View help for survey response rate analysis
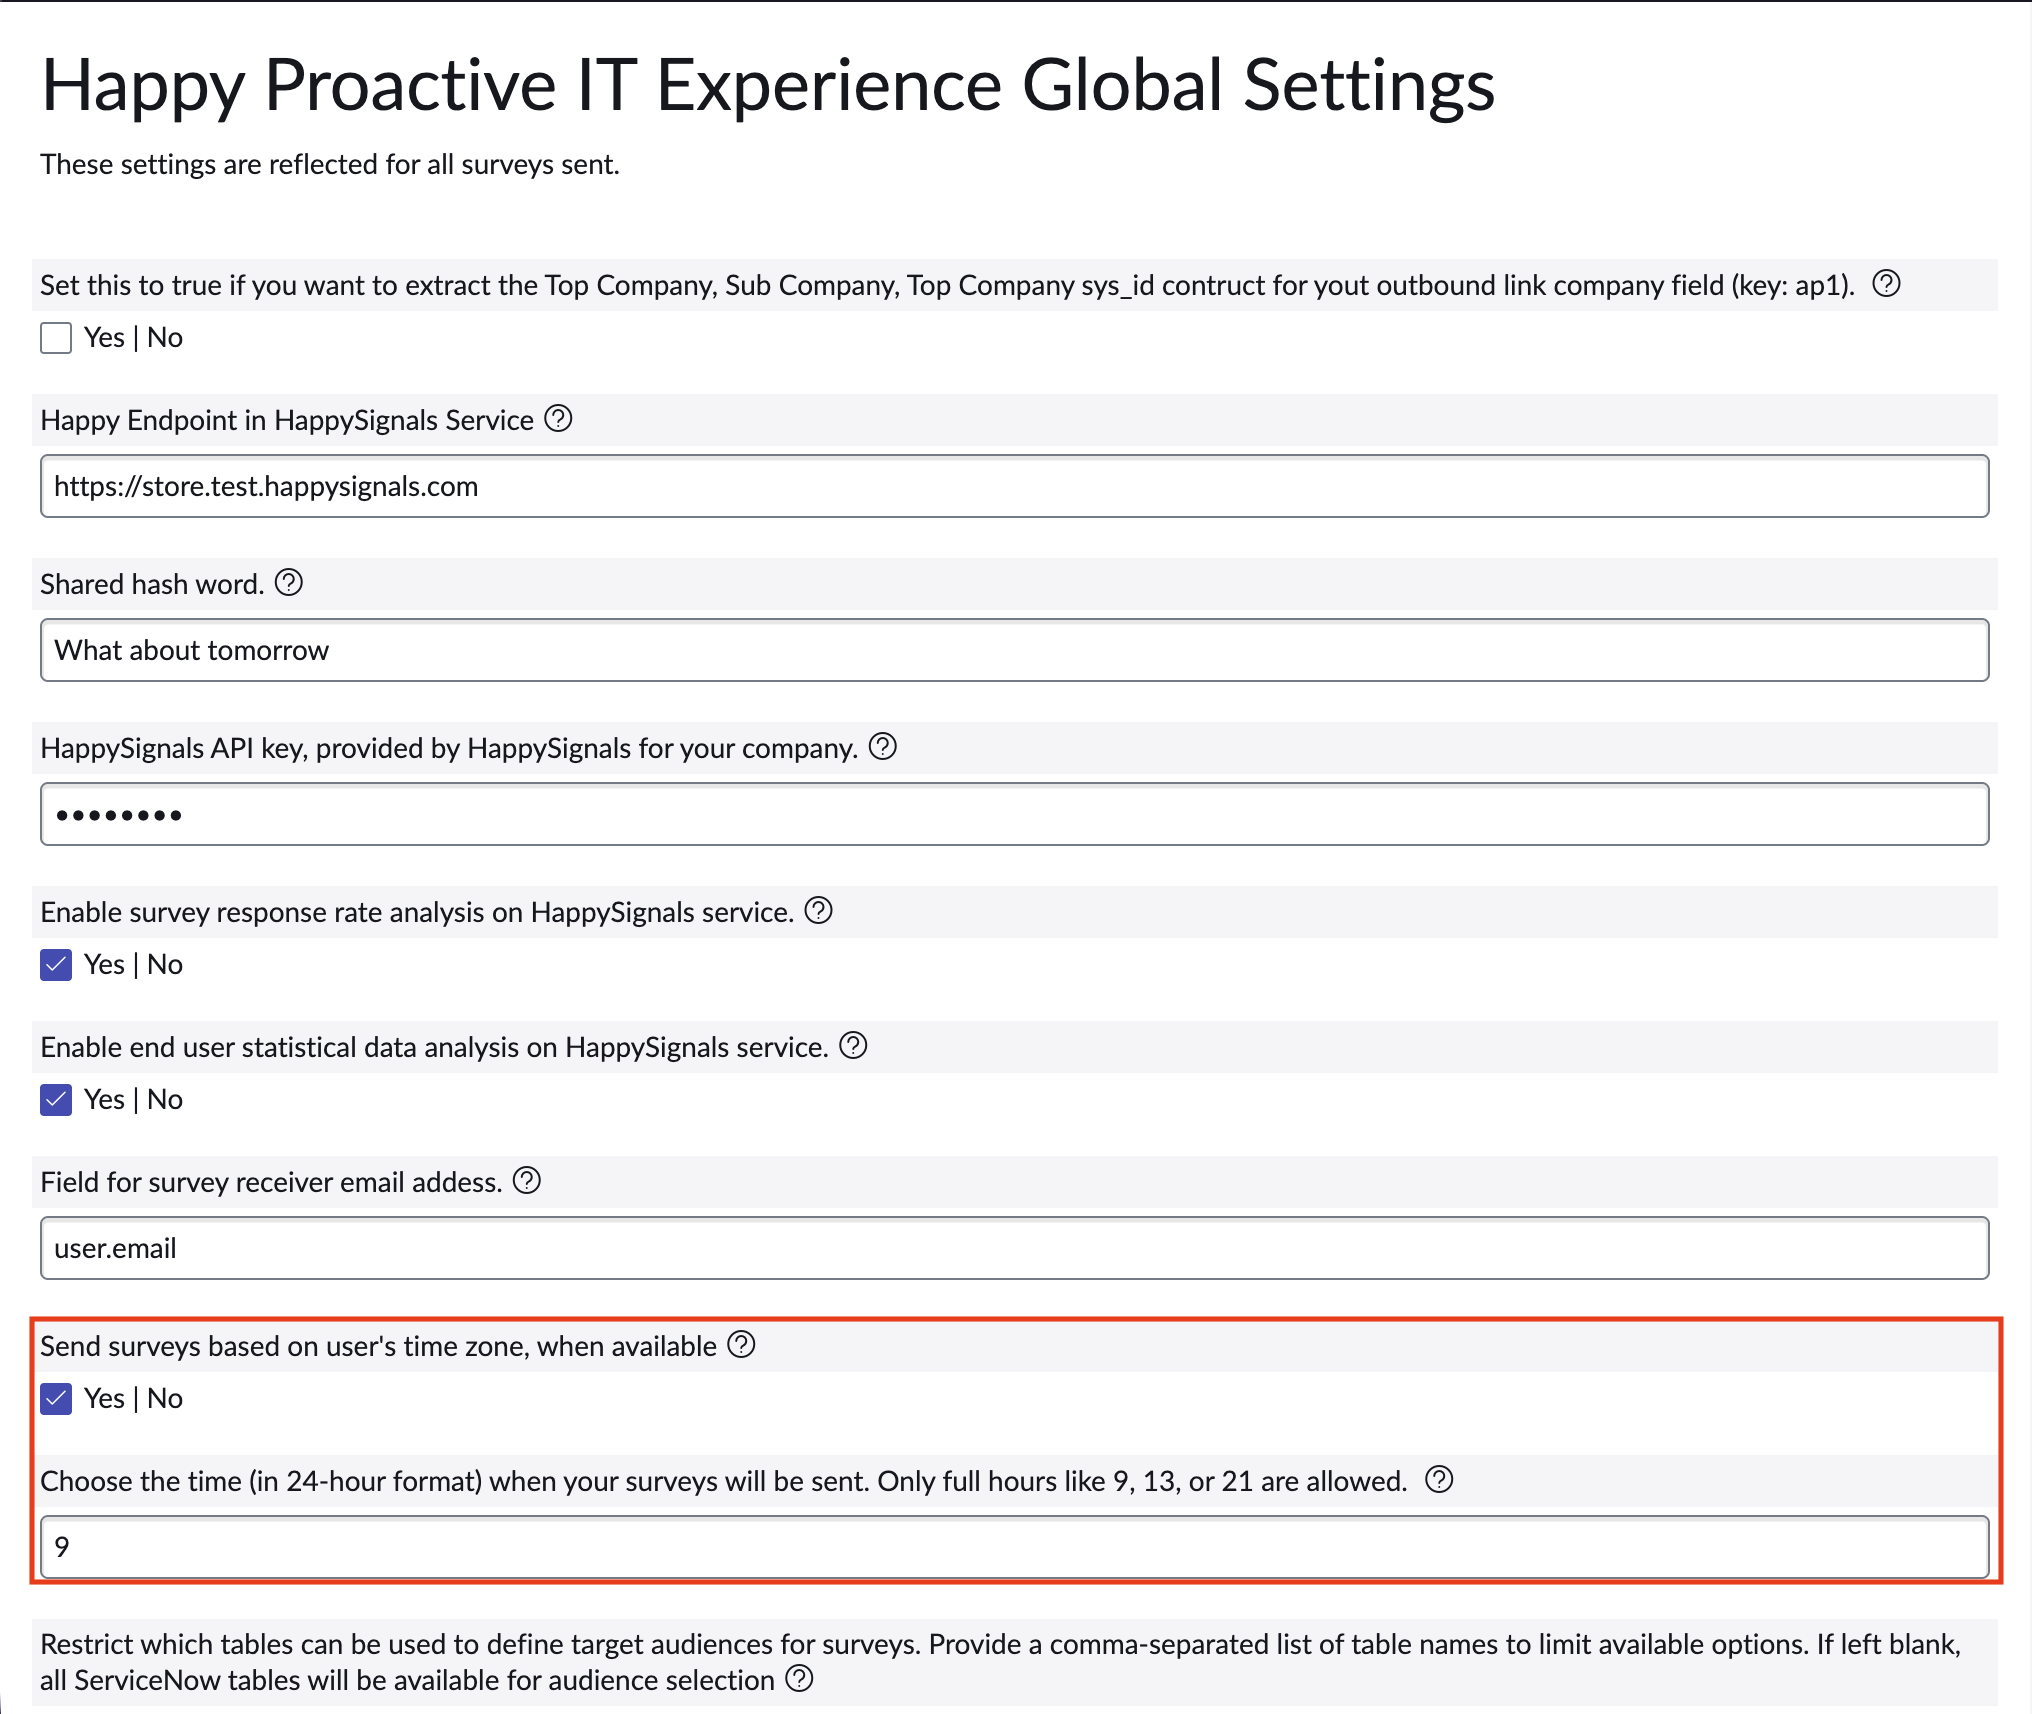The image size is (2032, 1714). pos(819,911)
